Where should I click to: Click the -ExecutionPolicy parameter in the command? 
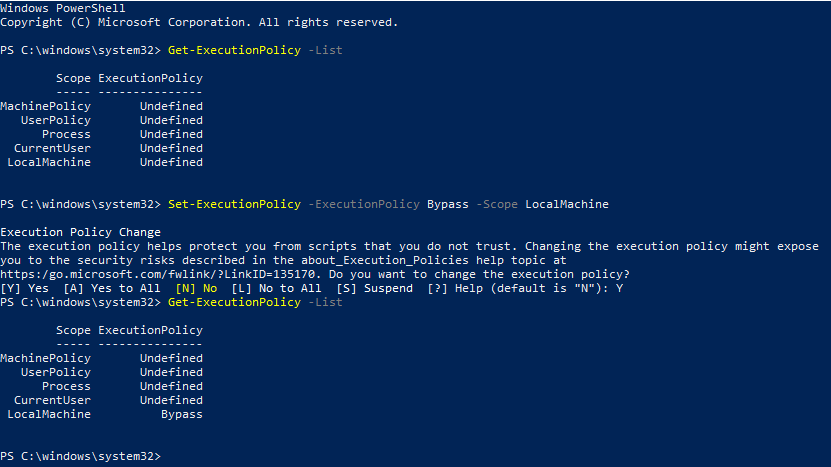tap(363, 204)
